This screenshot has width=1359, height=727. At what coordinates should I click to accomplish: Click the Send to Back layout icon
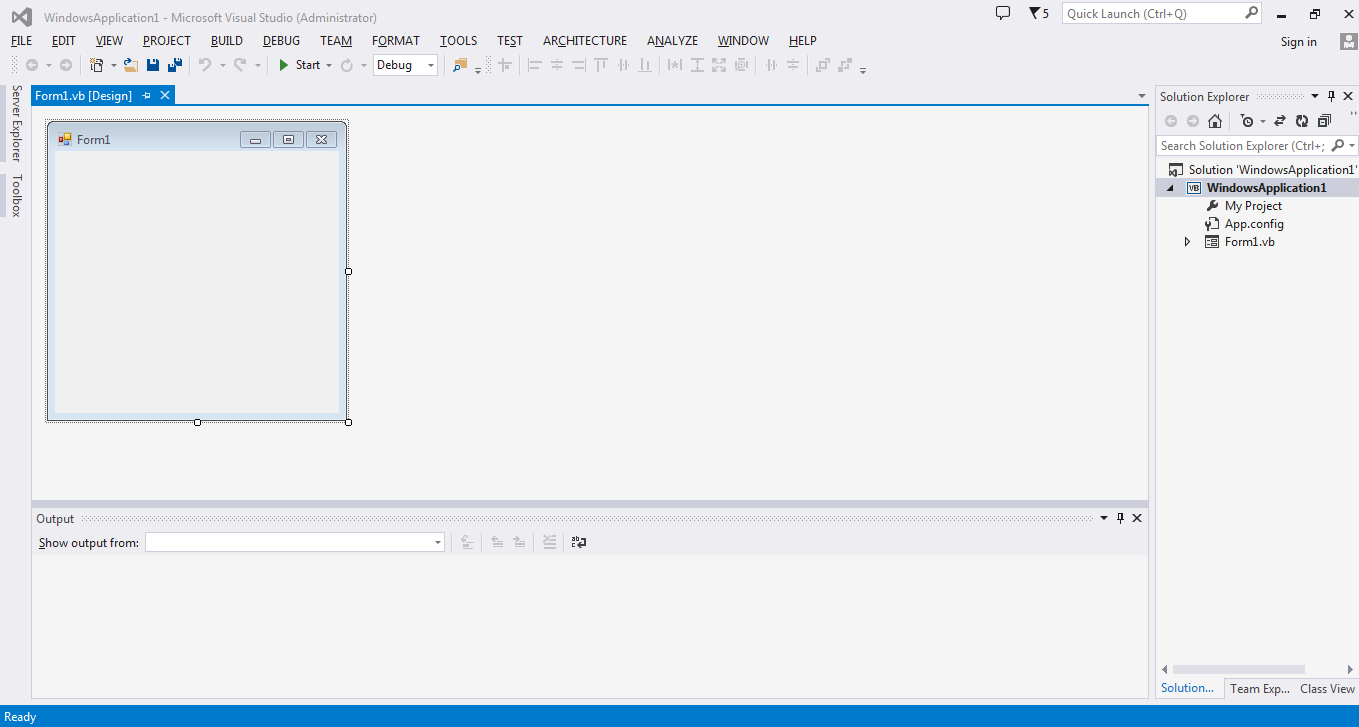[845, 65]
